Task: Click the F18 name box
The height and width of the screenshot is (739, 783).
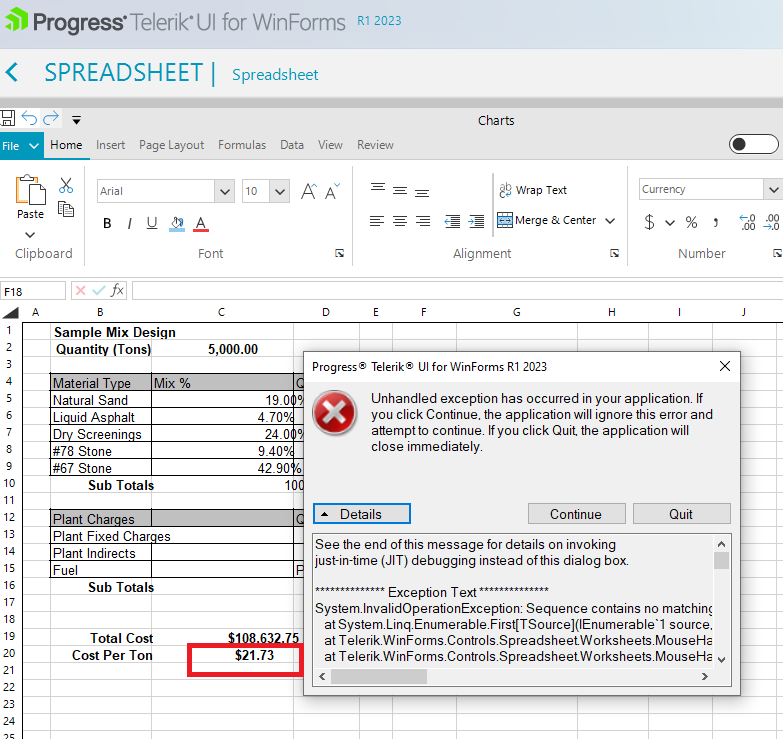Action: point(33,291)
